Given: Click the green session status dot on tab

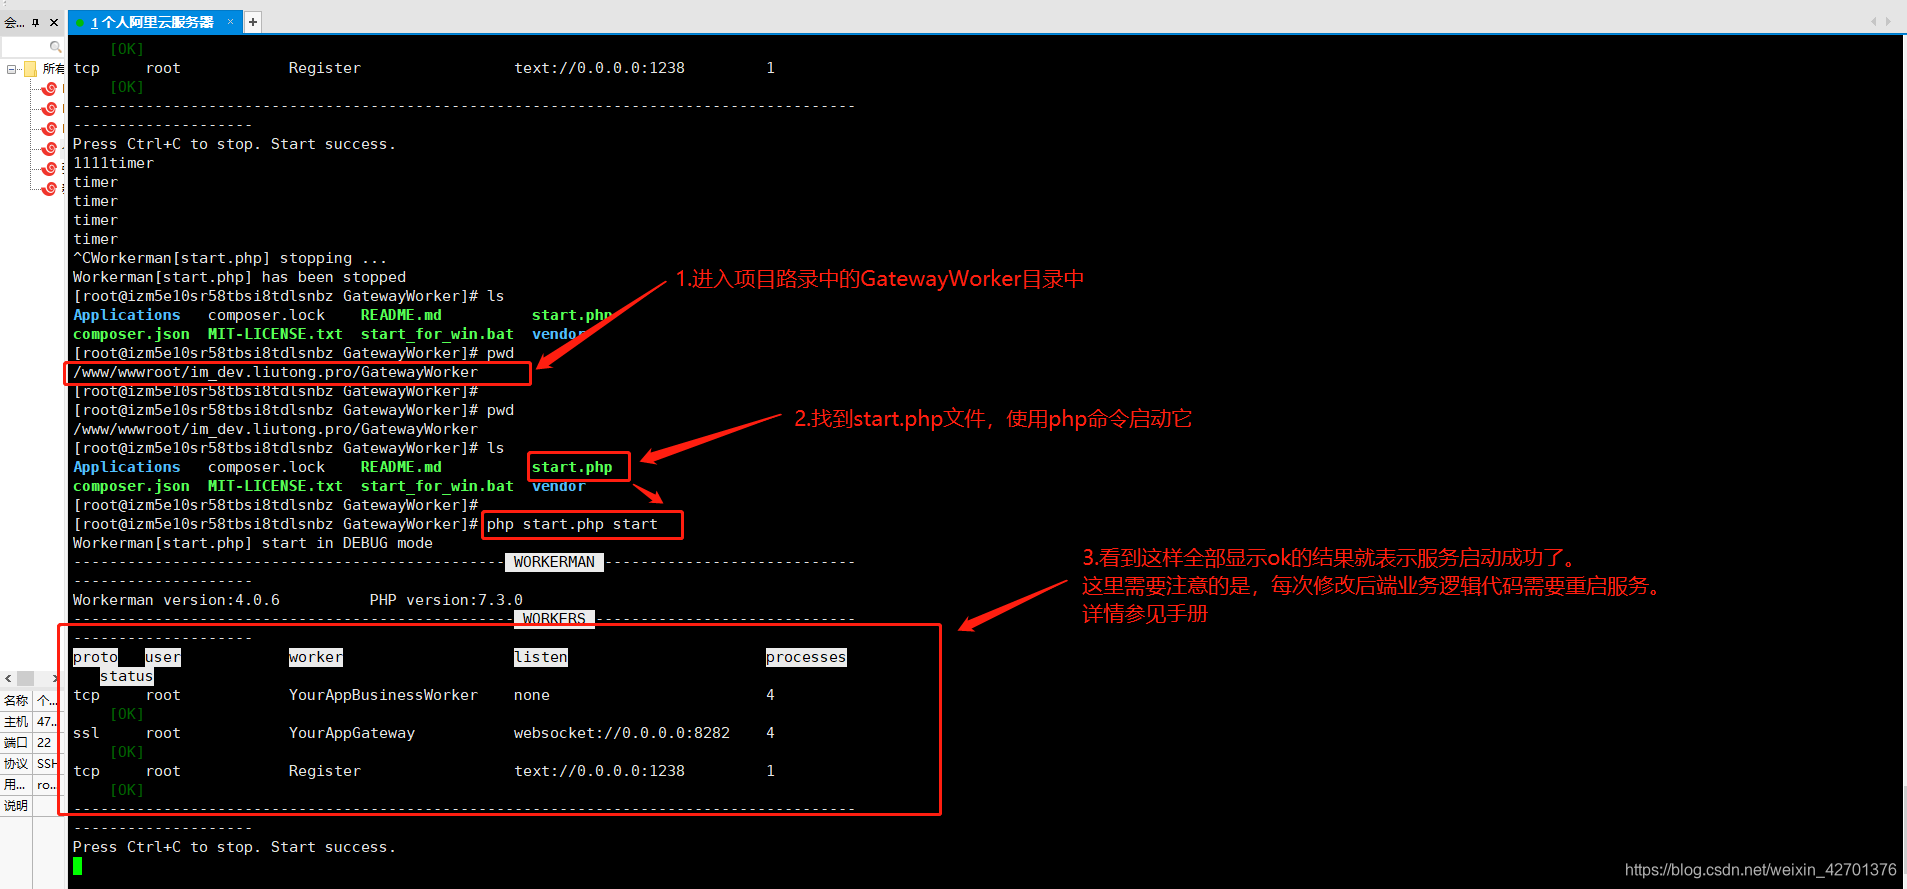Looking at the screenshot, I should pyautogui.click(x=80, y=22).
